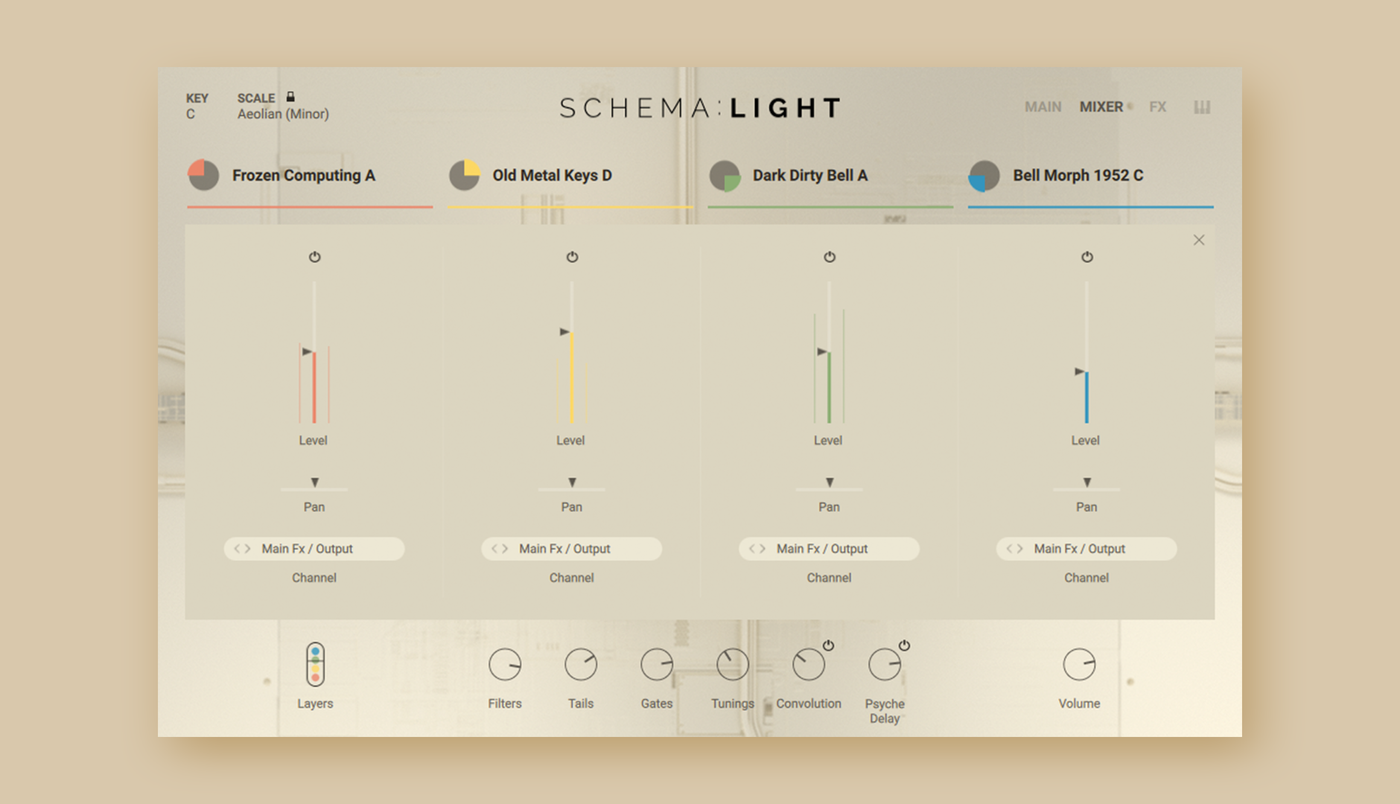Image resolution: width=1400 pixels, height=804 pixels.
Task: Toggle the Convolution effect power button
Action: 829,646
